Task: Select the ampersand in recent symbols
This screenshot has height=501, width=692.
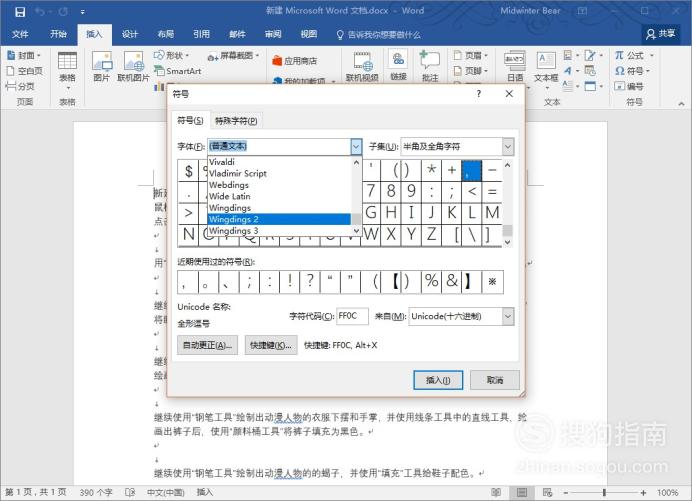Action: coord(451,281)
